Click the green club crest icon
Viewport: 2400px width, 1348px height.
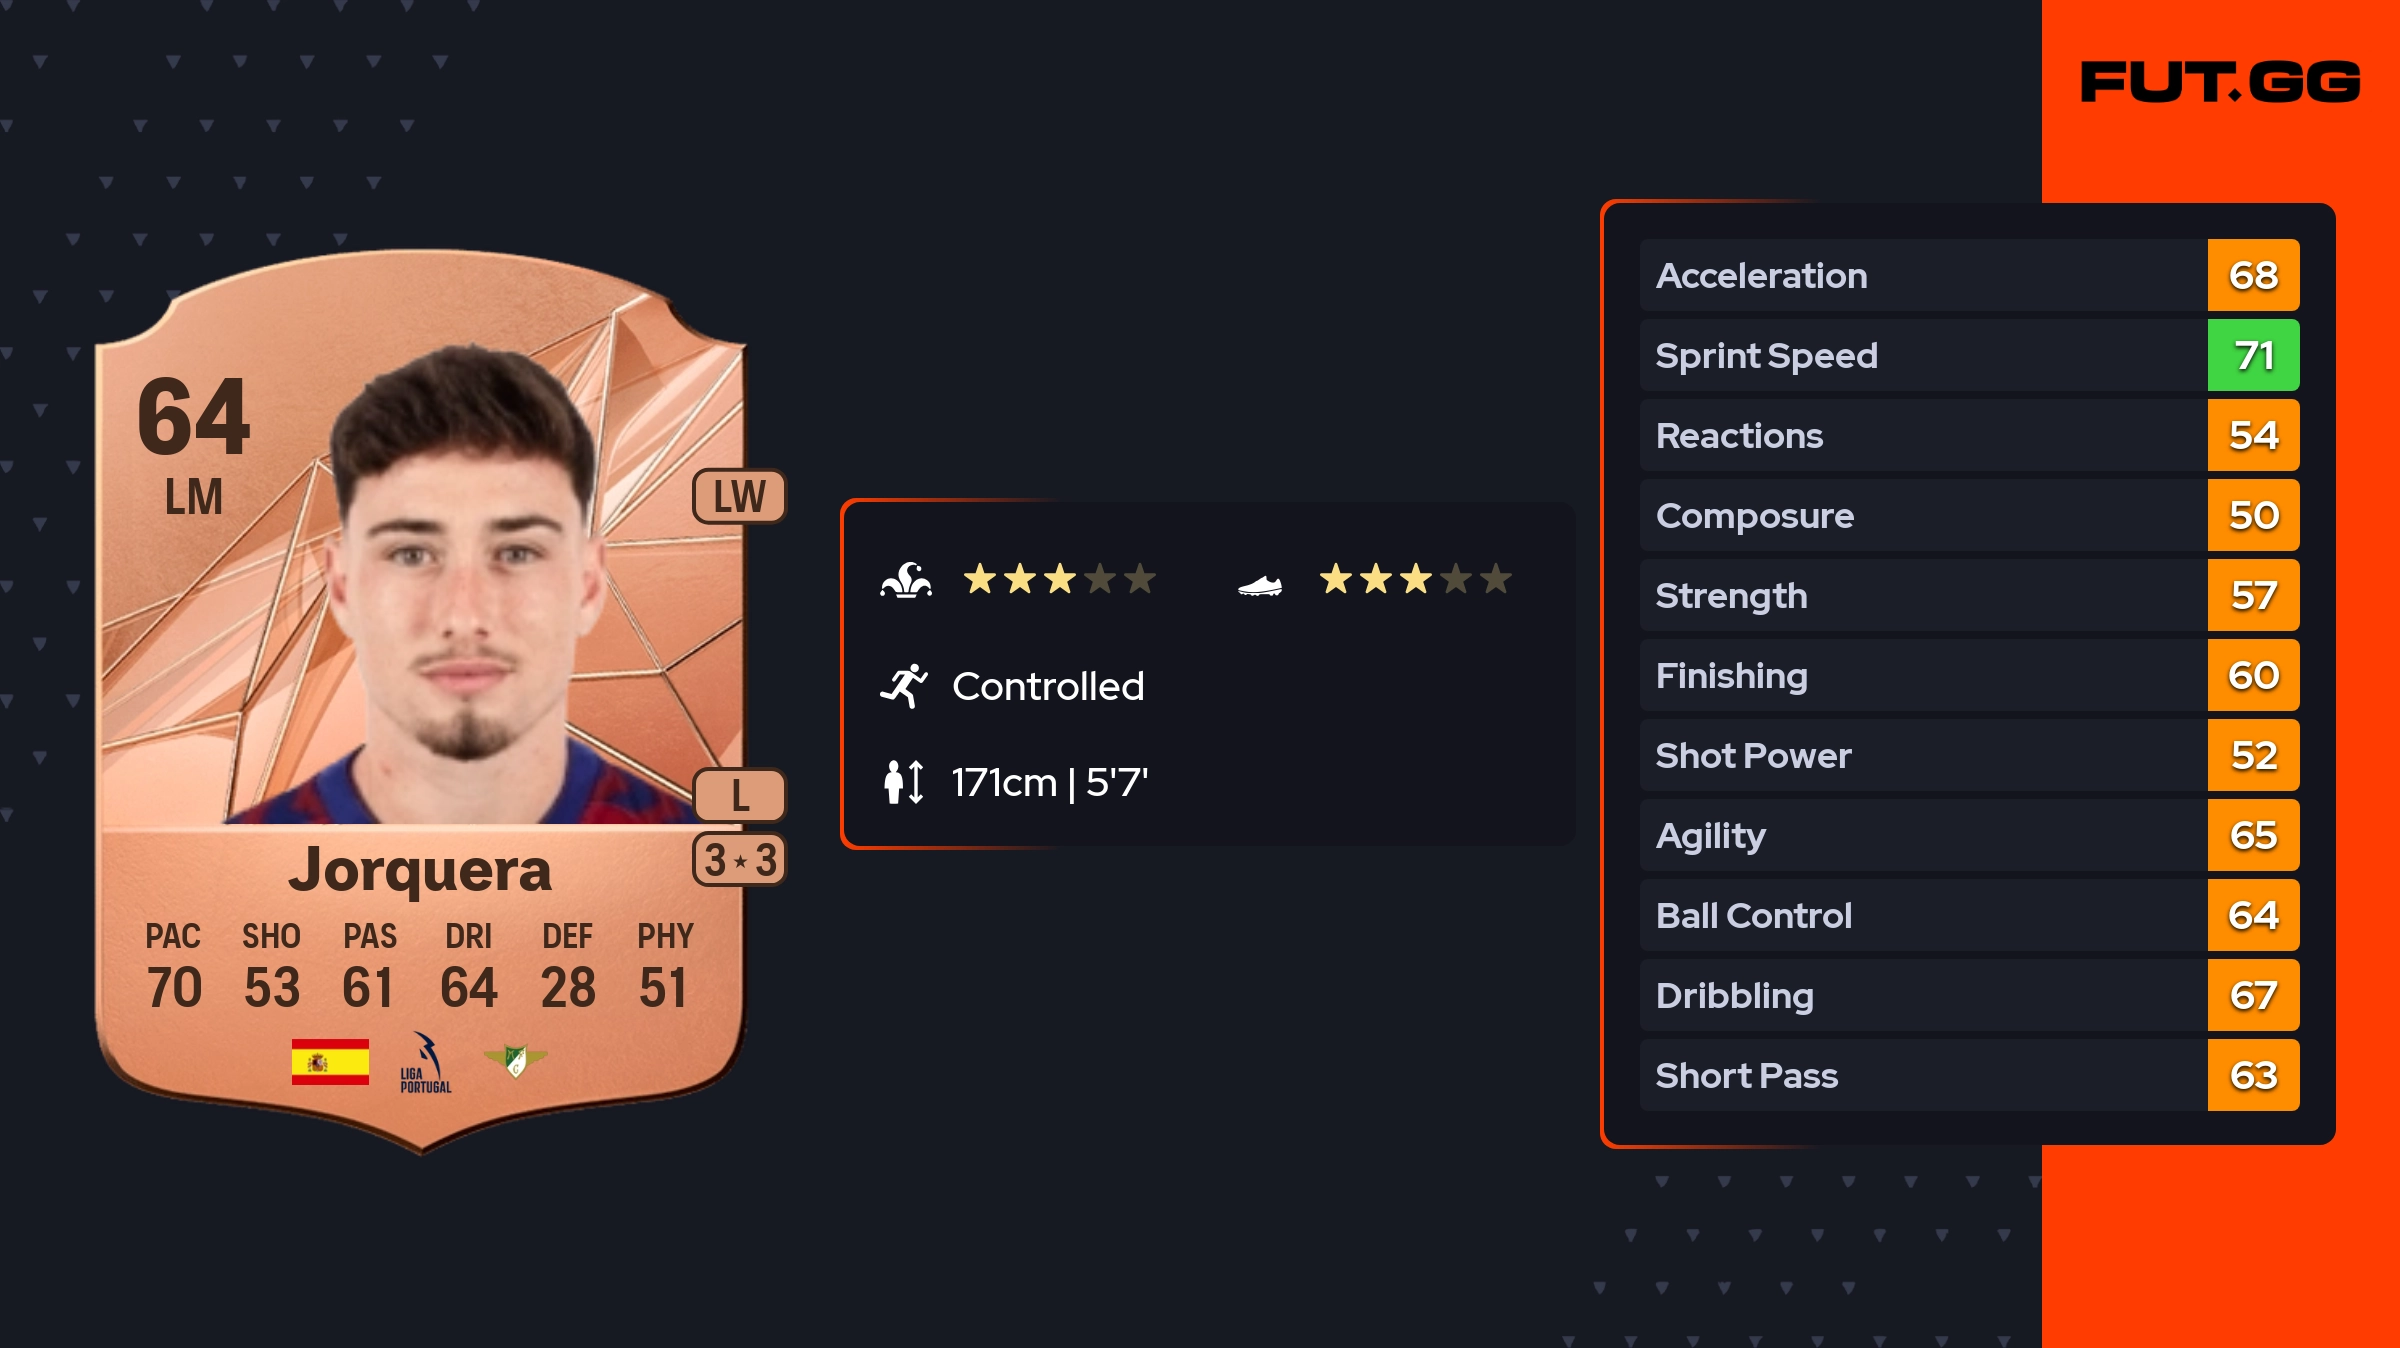point(515,1060)
